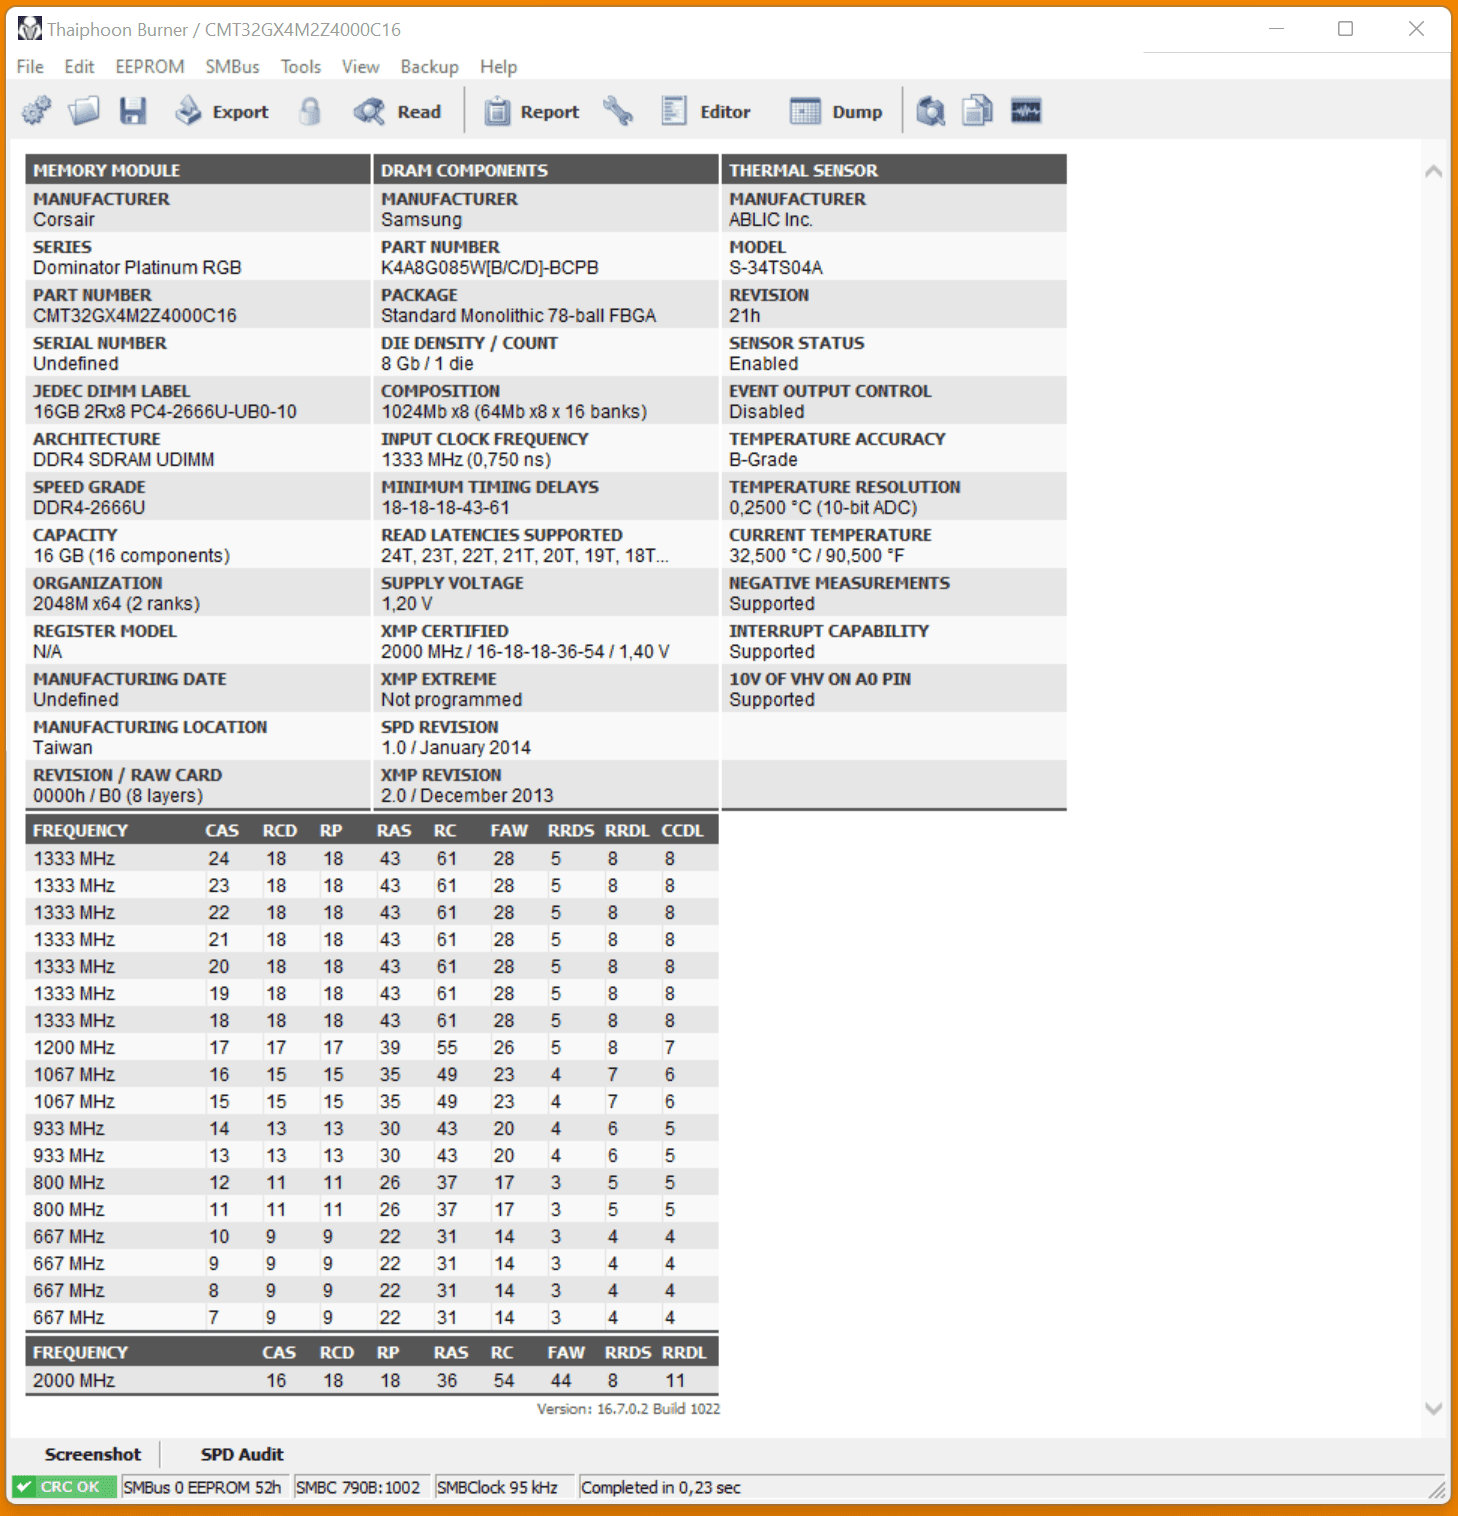Open the EEPROM menu
The height and width of the screenshot is (1516, 1458).
[150, 67]
